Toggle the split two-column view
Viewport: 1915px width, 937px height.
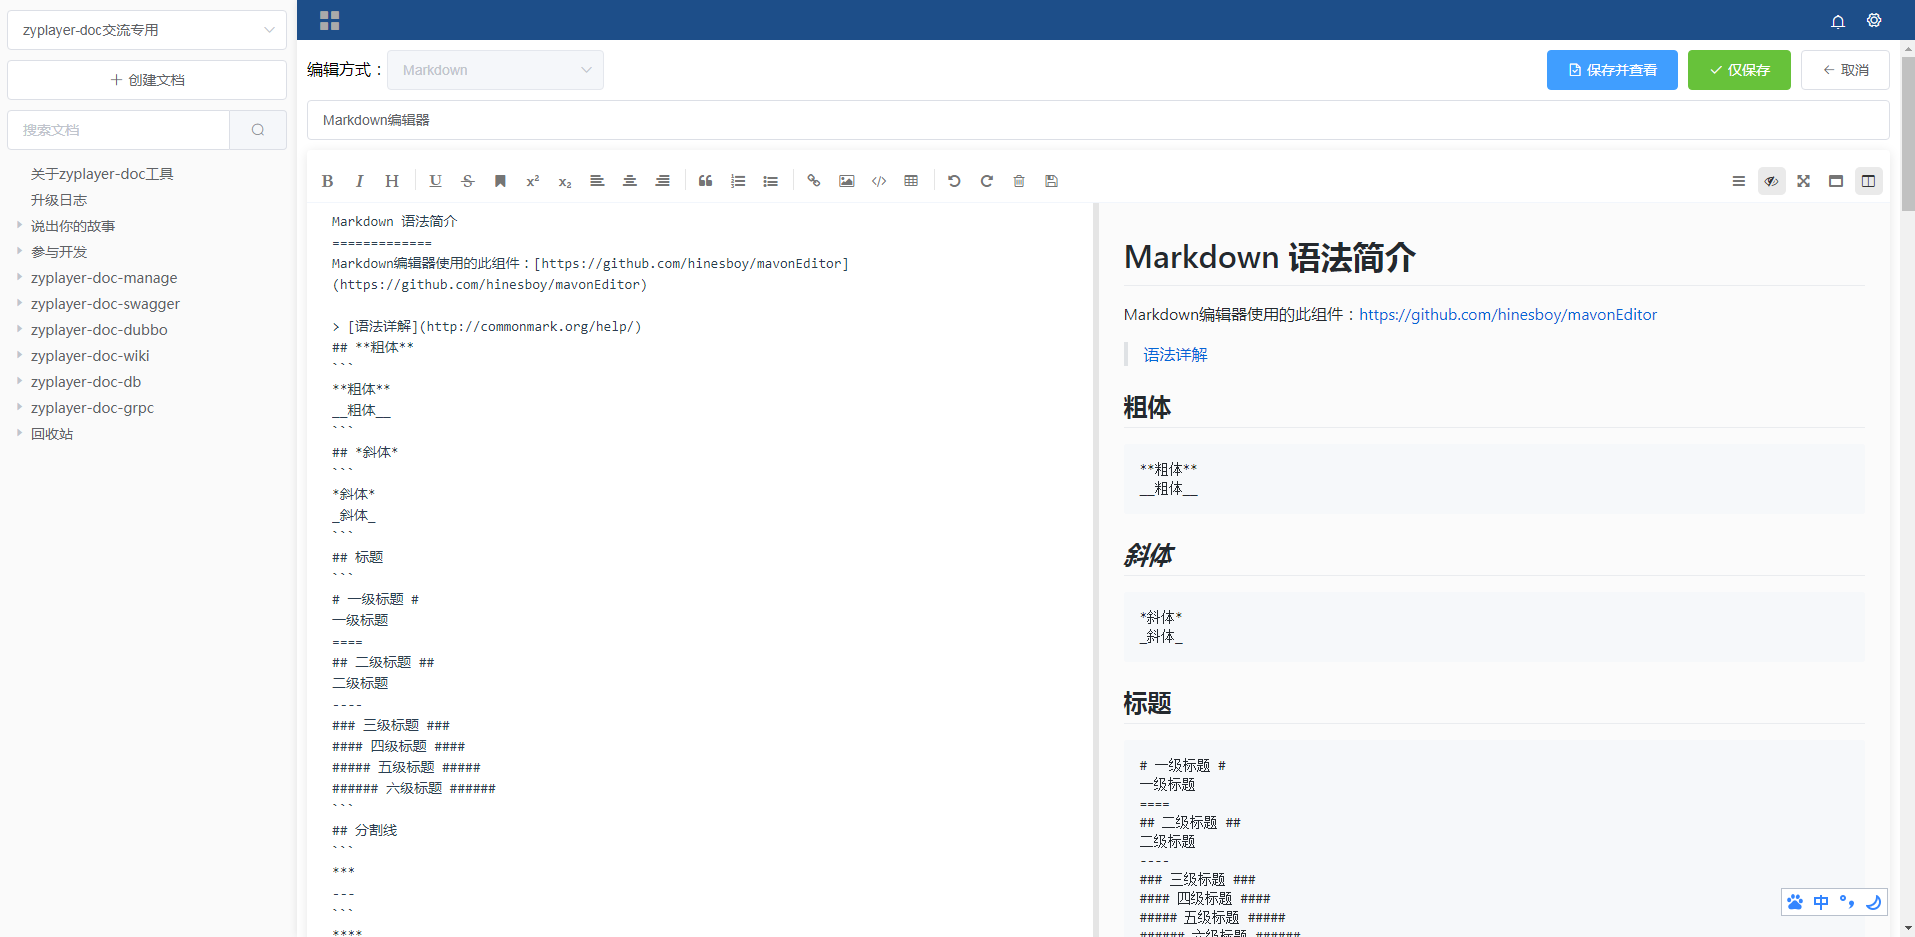1868,181
